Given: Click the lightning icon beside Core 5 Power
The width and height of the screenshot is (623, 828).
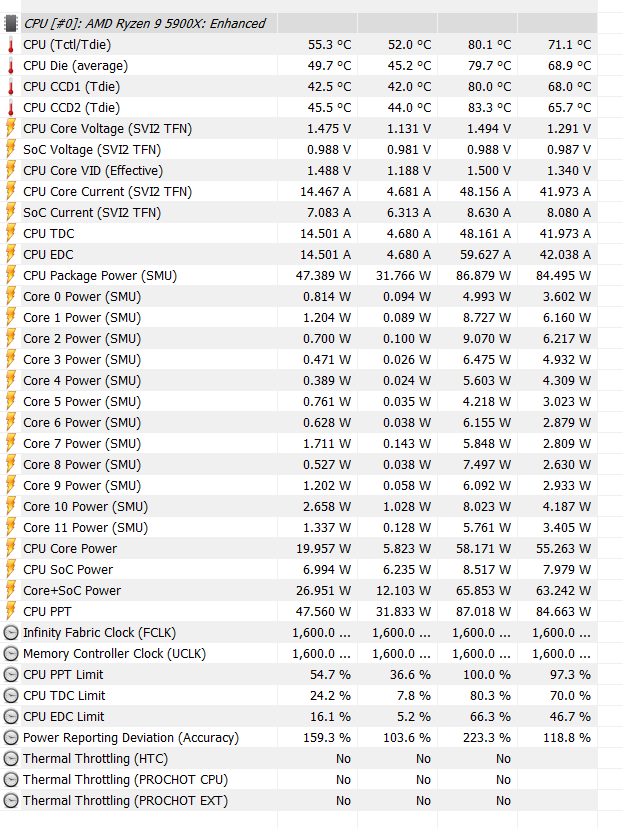Looking at the screenshot, I should pos(11,401).
